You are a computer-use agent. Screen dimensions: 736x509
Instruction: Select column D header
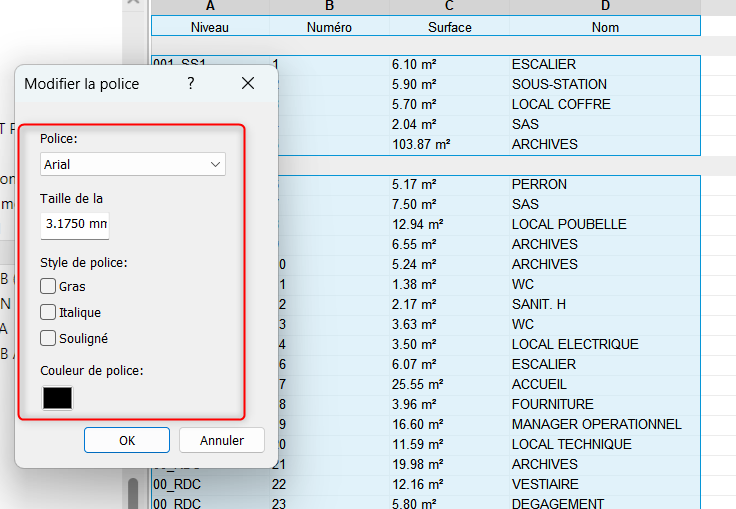click(x=605, y=6)
